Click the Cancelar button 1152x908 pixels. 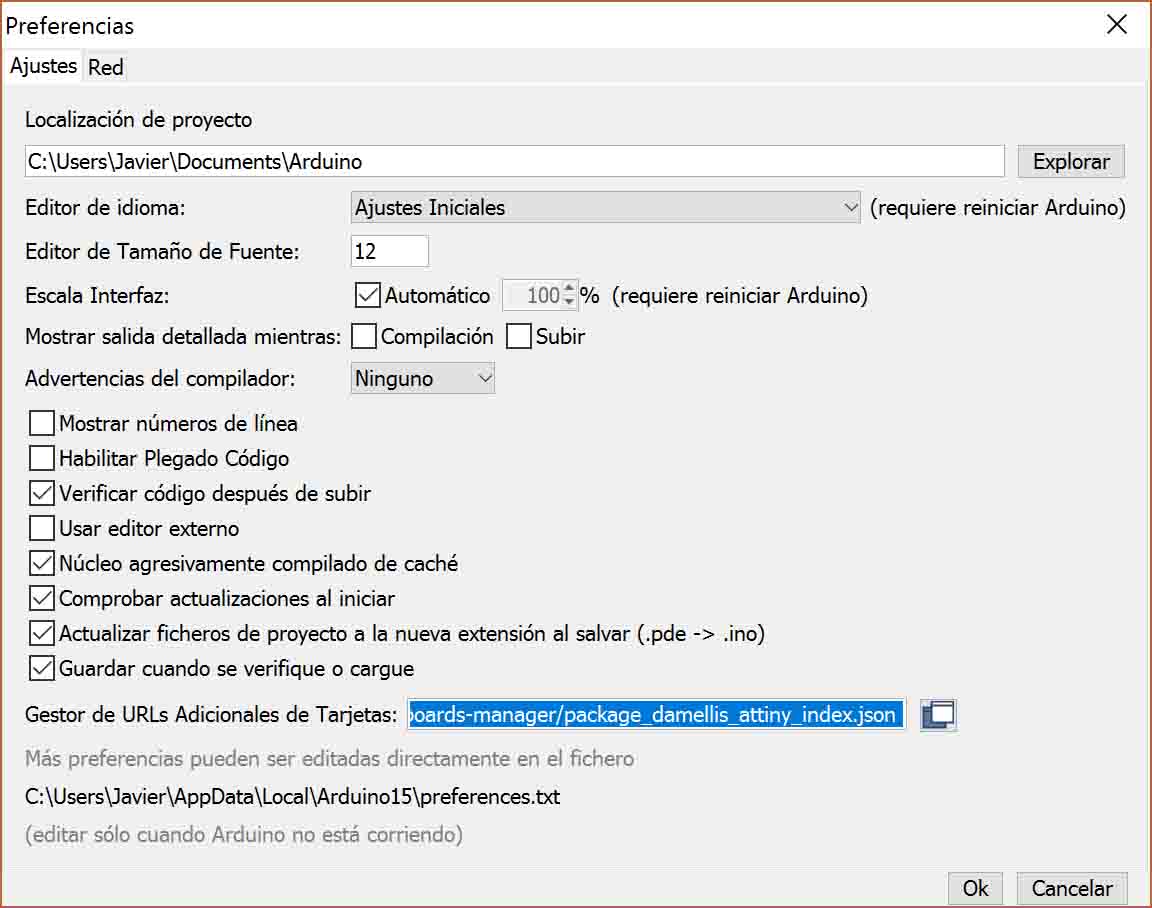point(1071,888)
